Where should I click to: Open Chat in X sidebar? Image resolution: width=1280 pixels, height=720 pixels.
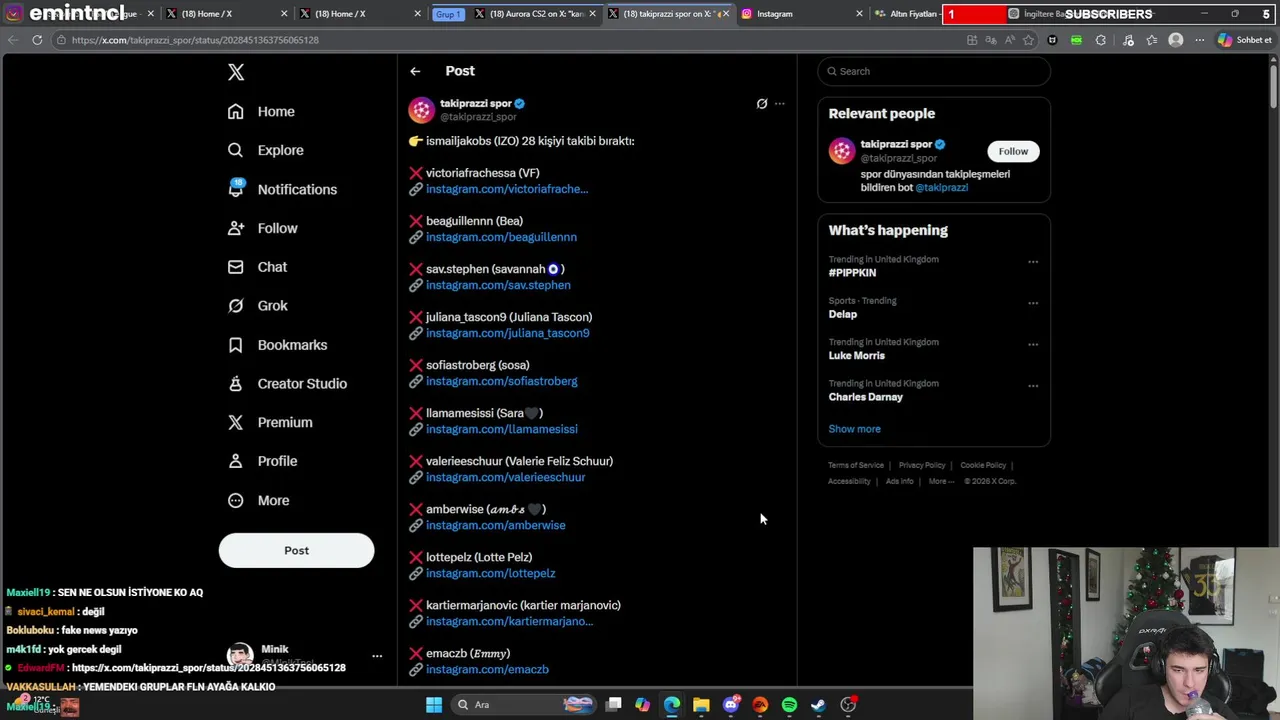(257, 267)
